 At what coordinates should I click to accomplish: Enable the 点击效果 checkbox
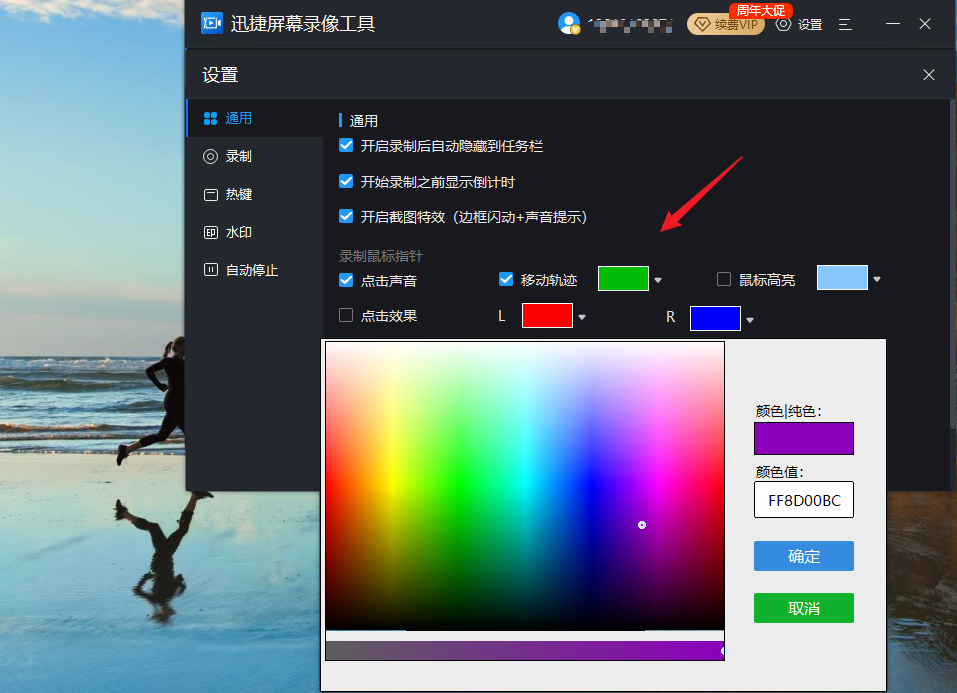coord(347,316)
